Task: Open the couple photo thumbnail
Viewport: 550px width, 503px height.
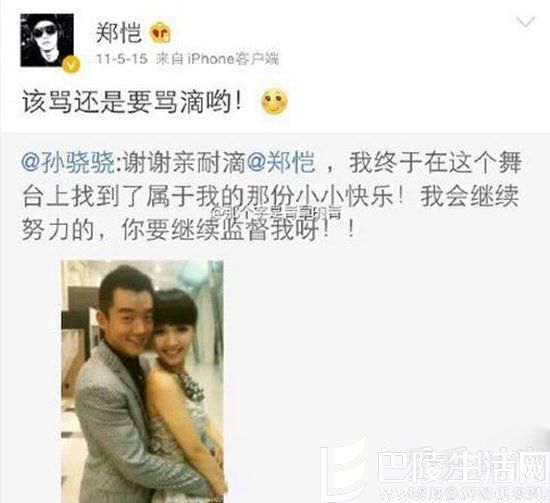Action: (x=143, y=381)
